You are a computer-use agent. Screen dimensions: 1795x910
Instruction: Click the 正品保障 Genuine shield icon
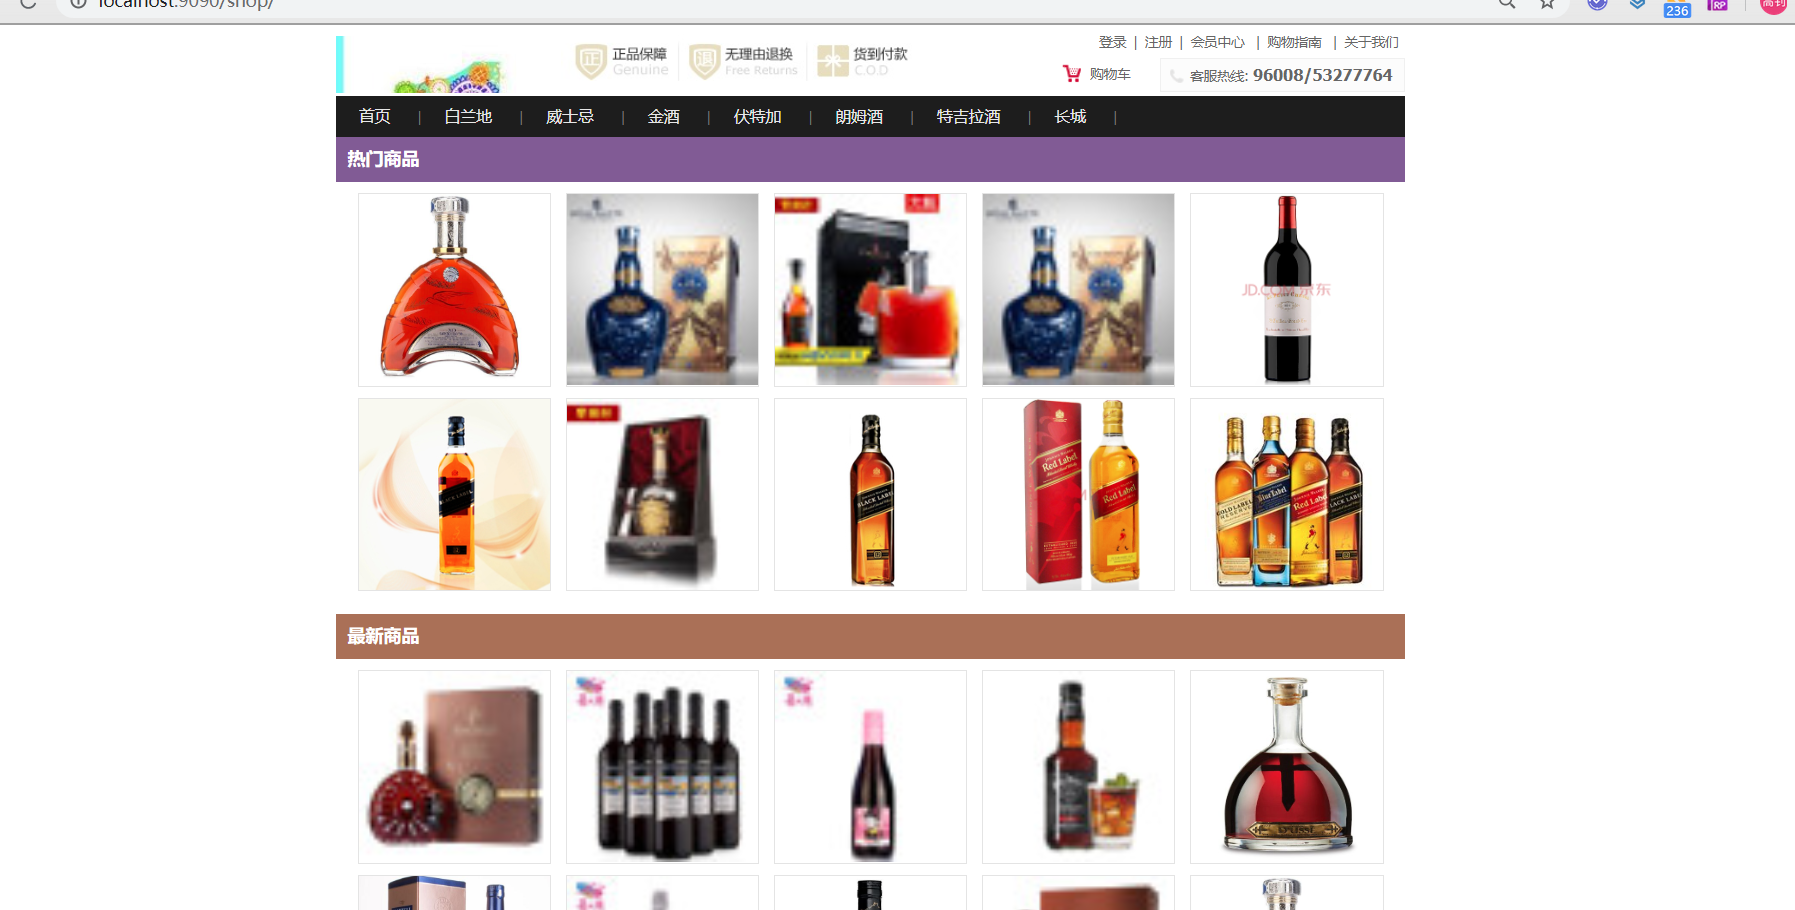point(590,61)
